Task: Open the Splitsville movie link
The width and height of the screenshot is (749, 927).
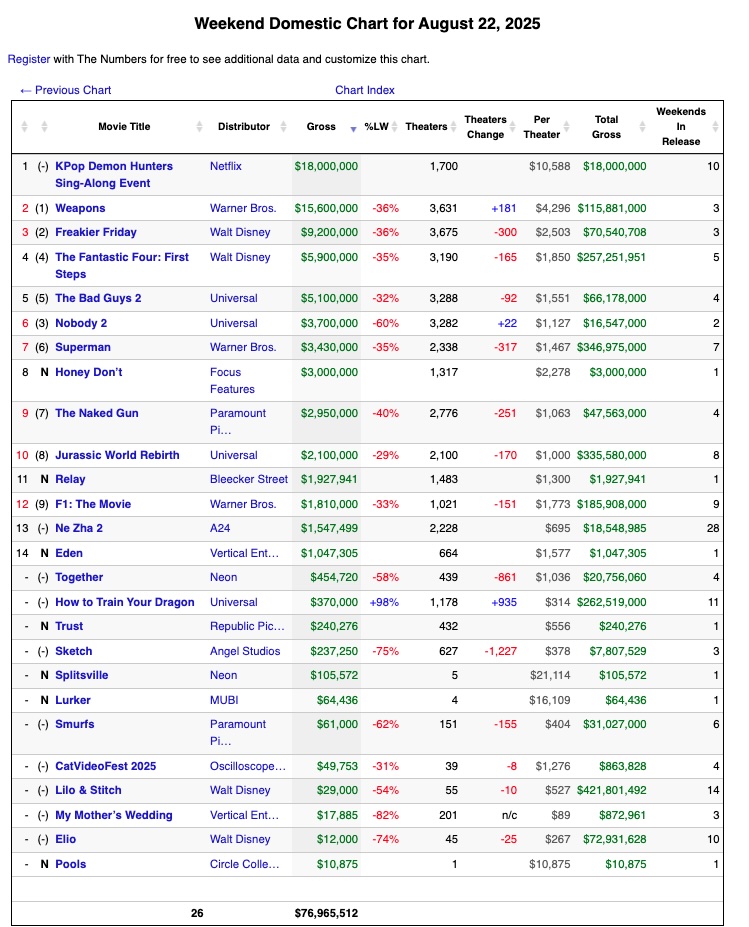Action: point(82,675)
